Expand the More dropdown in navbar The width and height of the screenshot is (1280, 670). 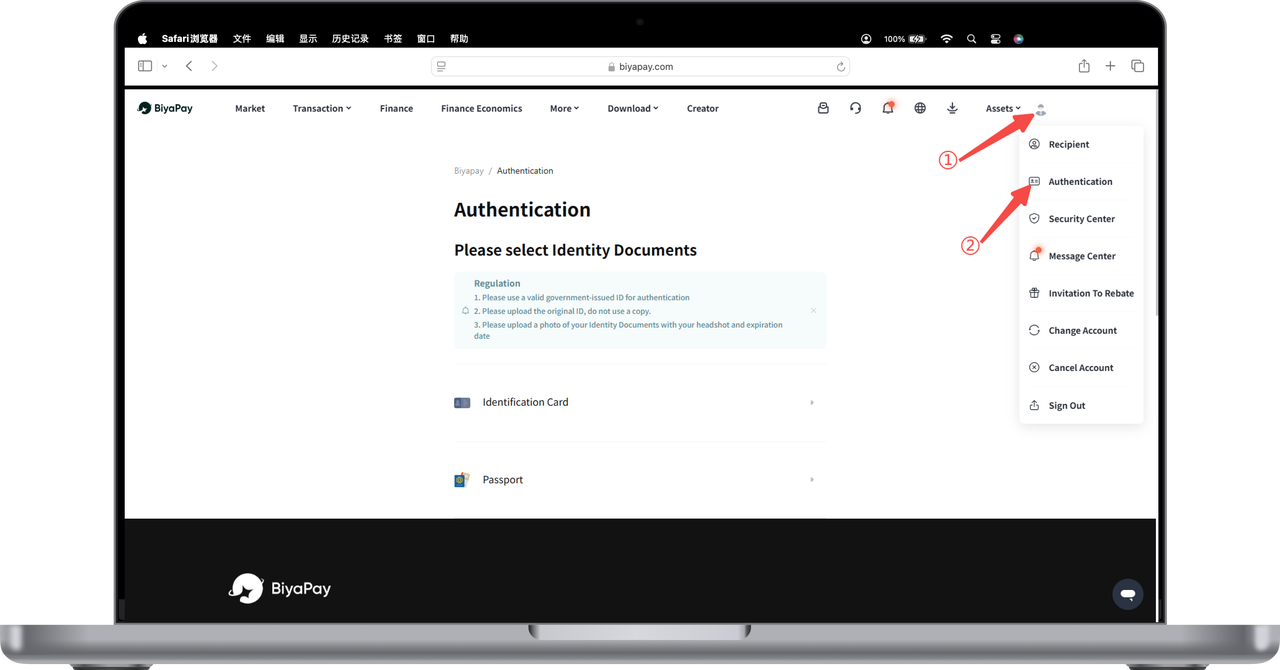point(564,109)
